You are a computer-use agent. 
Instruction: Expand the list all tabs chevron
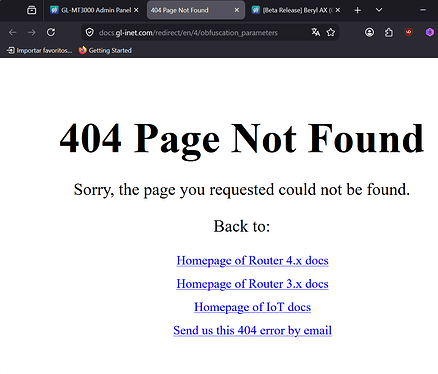pyautogui.click(x=379, y=10)
